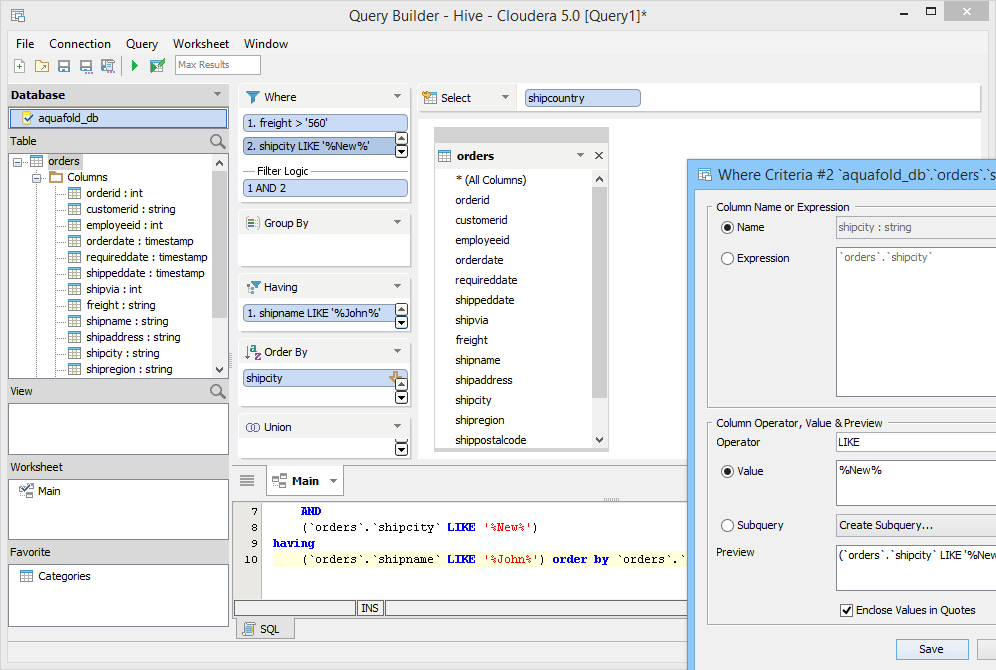The width and height of the screenshot is (996, 670).
Task: Open the Having panel dropdown arrow
Action: [398, 286]
